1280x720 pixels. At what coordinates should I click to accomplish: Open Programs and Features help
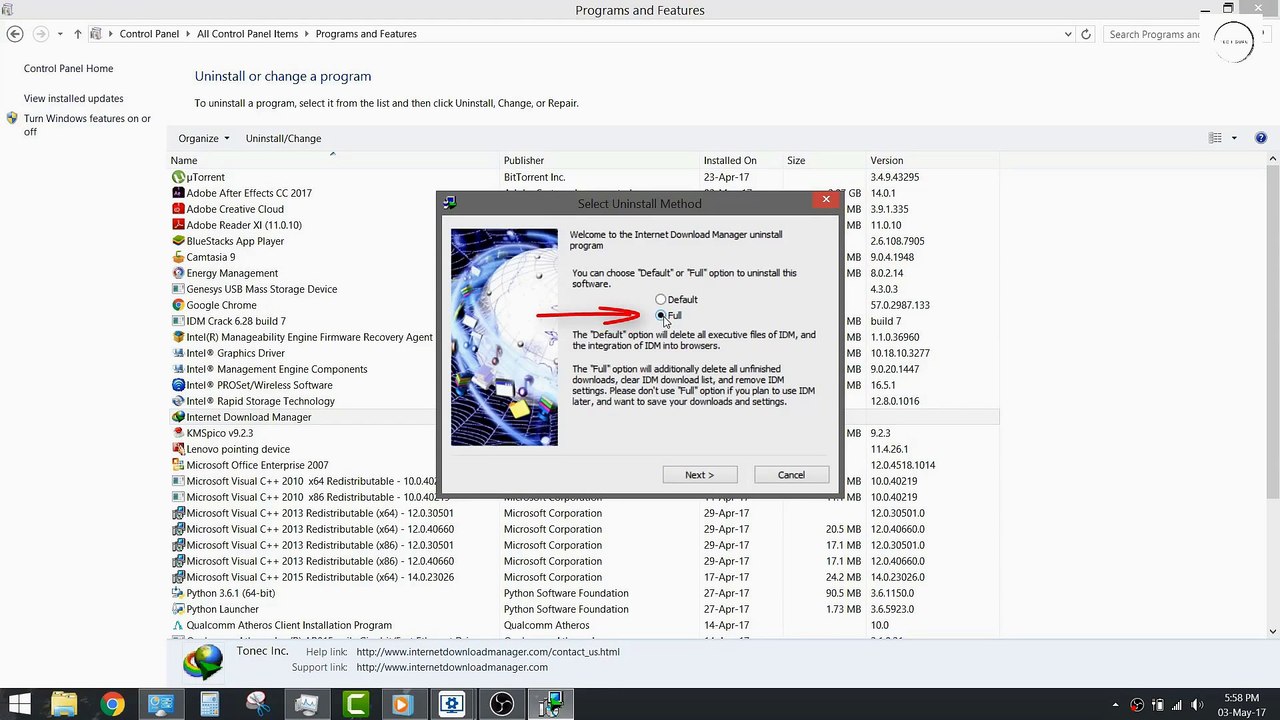(1261, 138)
